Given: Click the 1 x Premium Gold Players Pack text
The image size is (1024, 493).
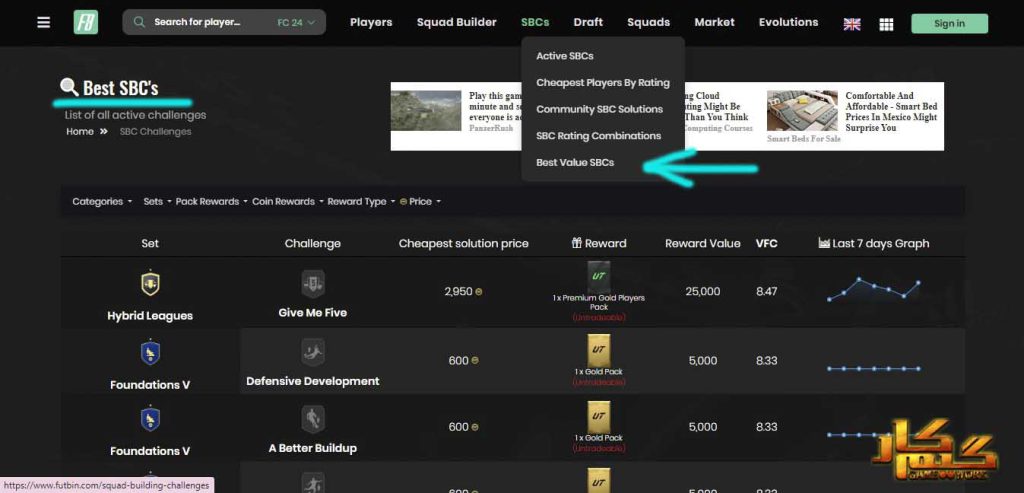Looking at the screenshot, I should coord(599,302).
